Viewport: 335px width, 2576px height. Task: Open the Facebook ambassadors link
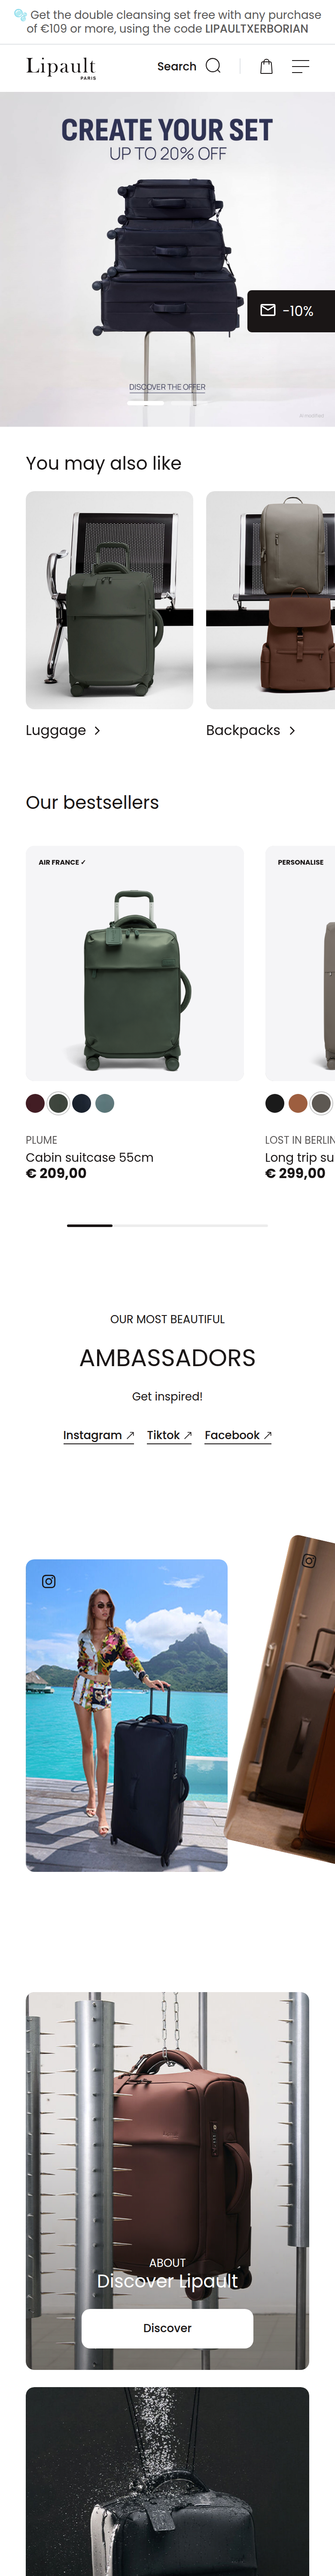pos(238,1435)
